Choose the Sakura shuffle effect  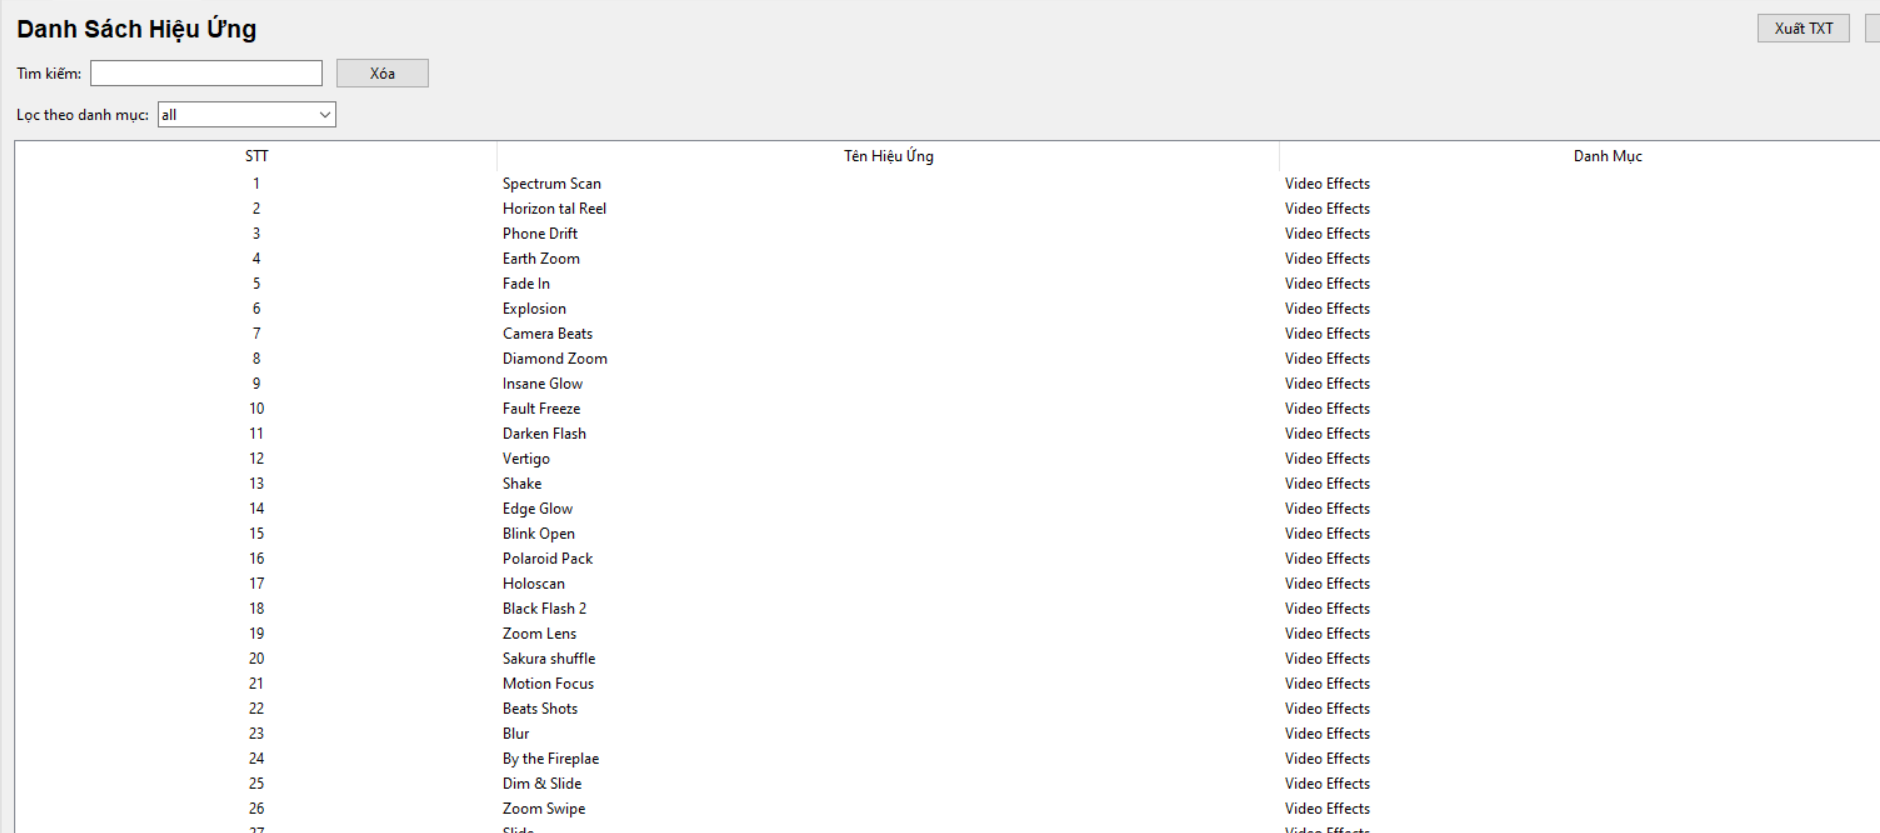[548, 659]
